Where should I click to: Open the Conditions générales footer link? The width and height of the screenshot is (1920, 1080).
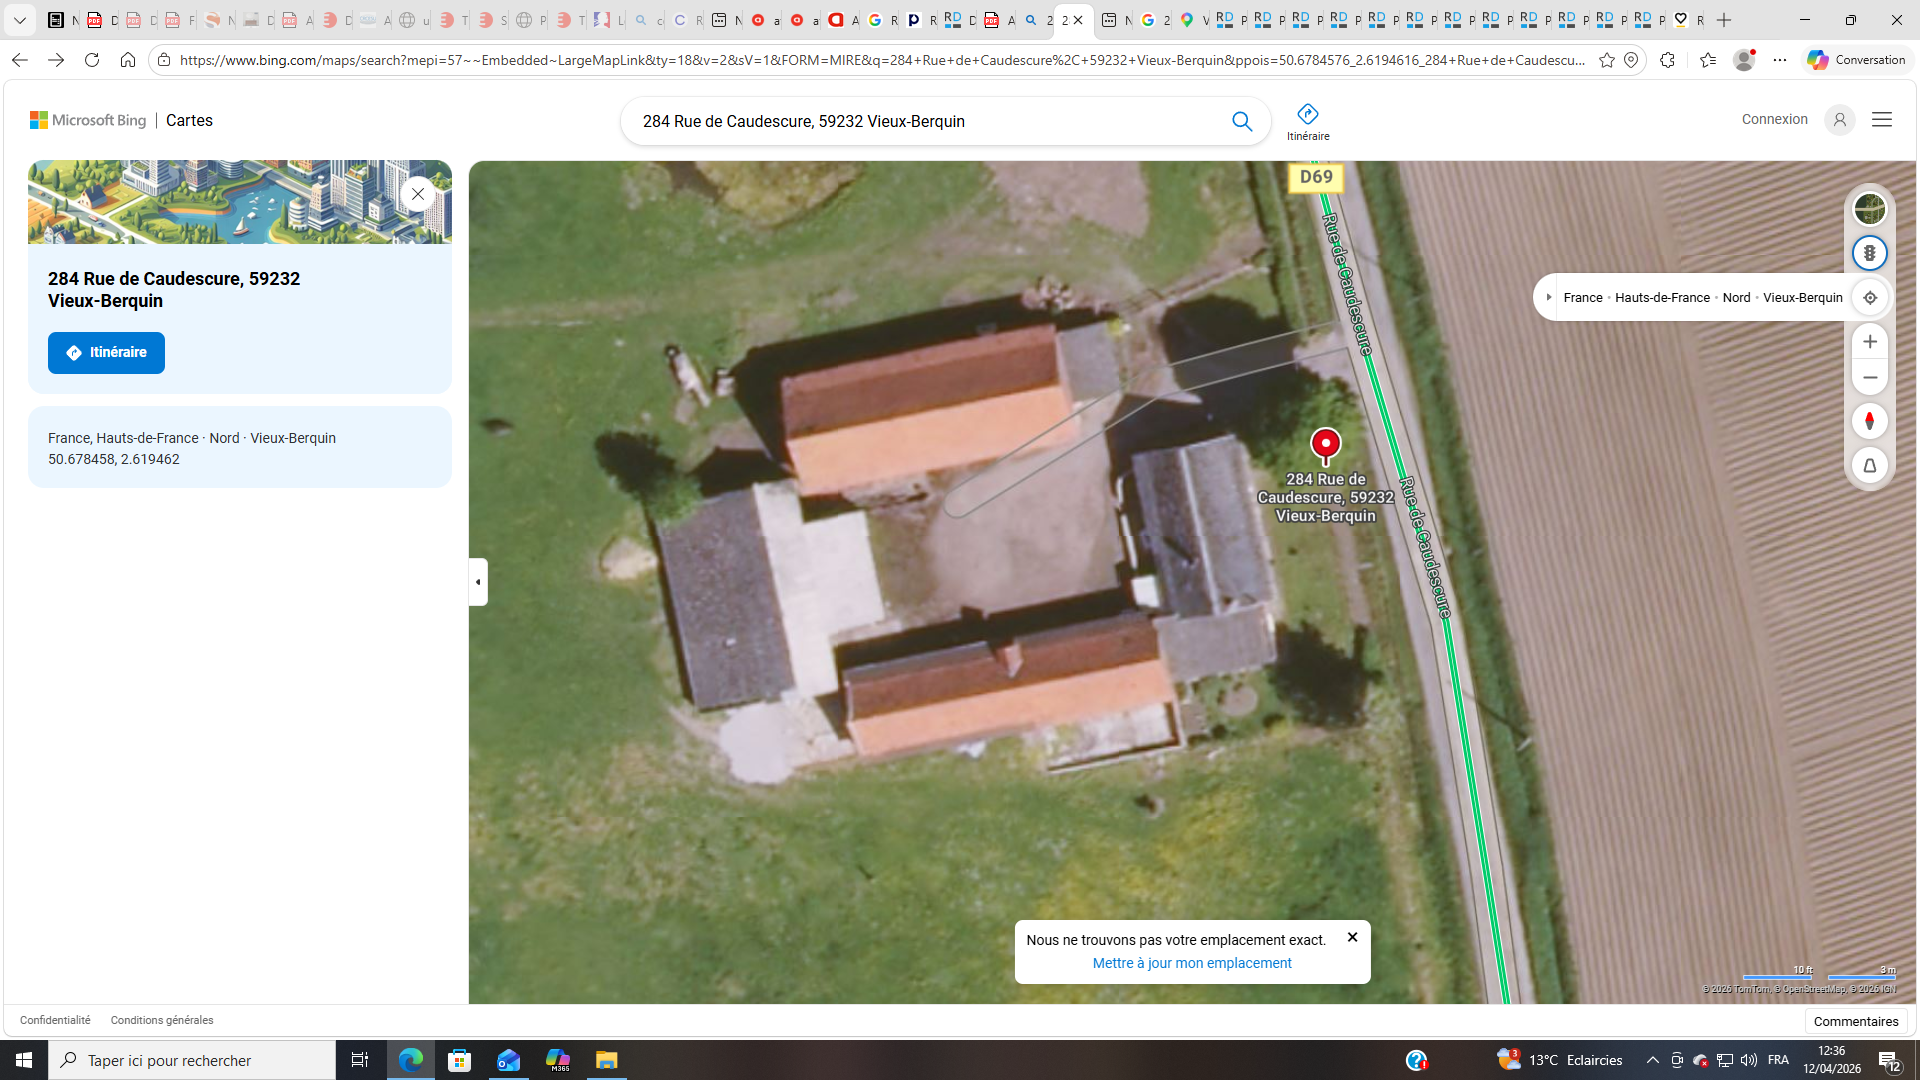162,1020
